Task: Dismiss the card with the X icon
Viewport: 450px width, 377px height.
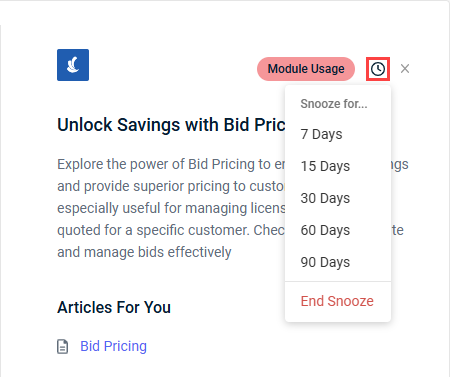Action: coord(405,69)
